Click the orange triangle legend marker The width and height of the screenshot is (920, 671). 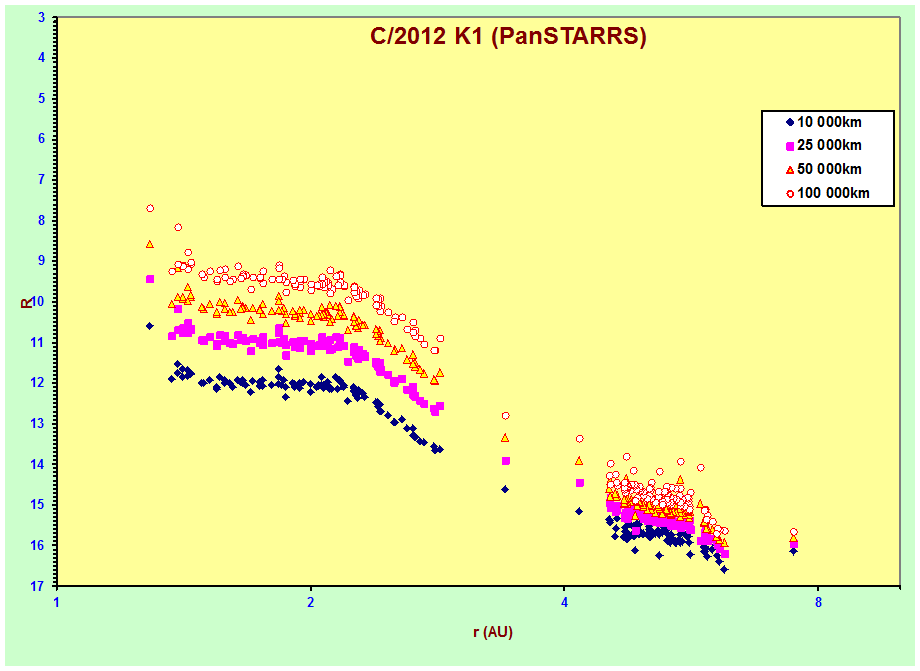tap(790, 170)
